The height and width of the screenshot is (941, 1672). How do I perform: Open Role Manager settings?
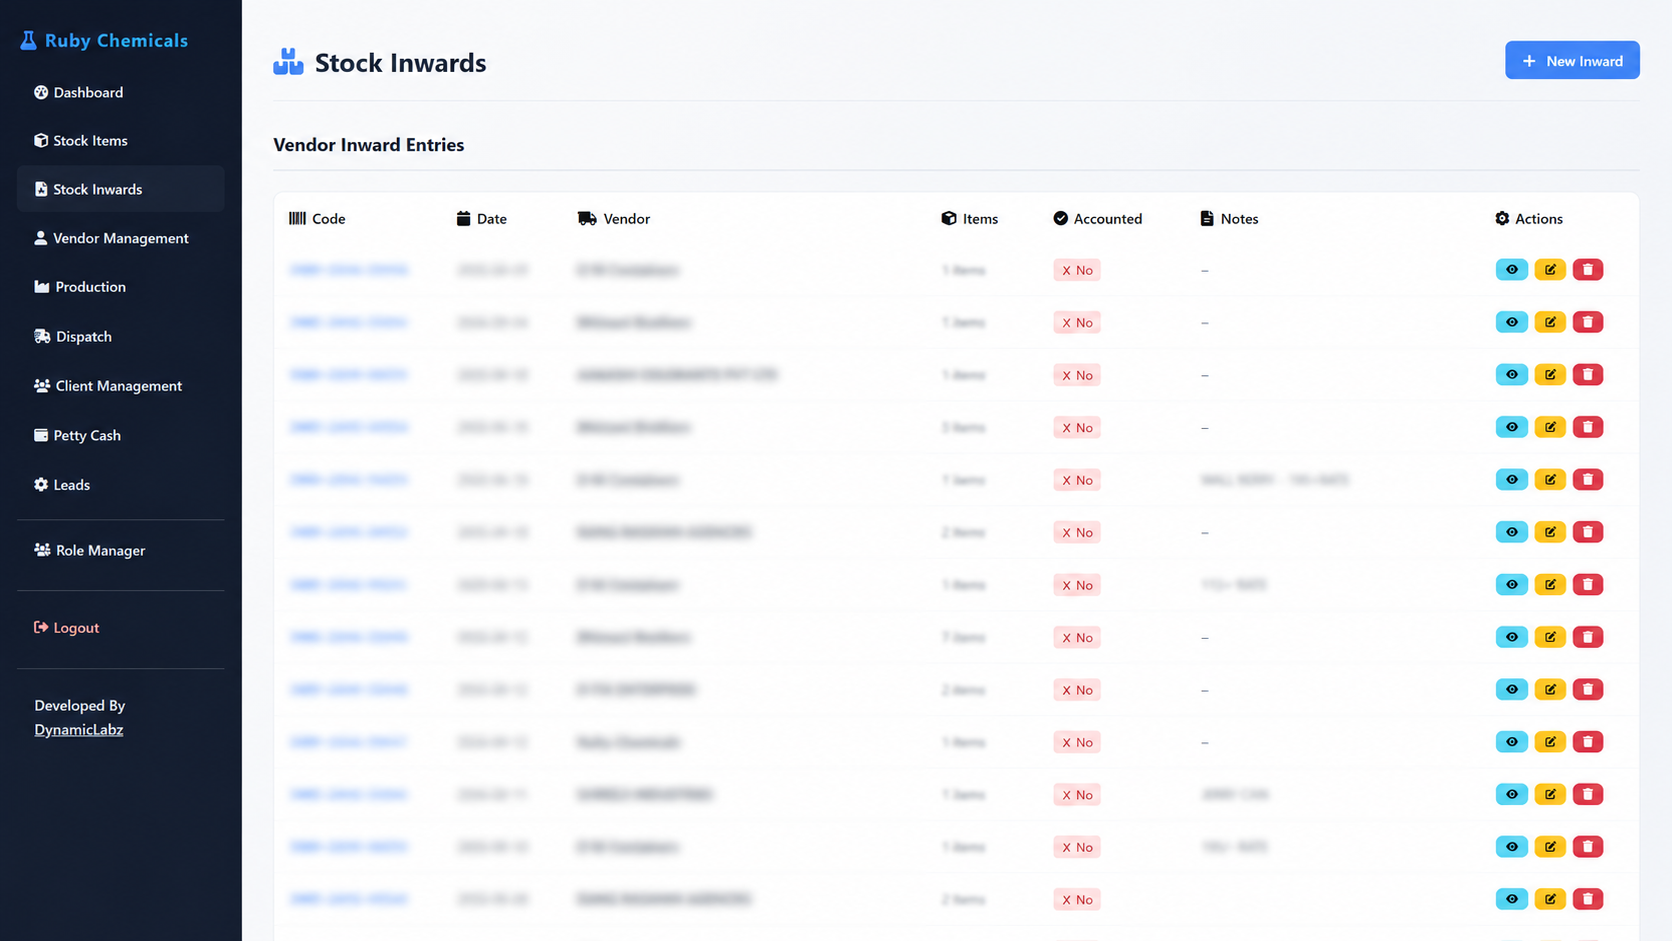point(90,550)
